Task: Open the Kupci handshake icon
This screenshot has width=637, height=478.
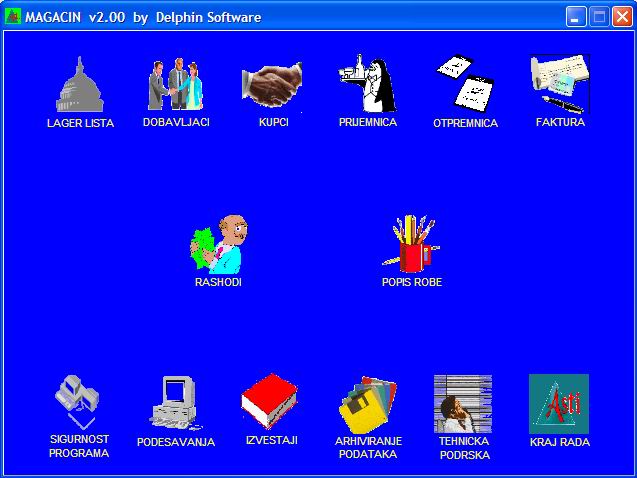Action: tap(272, 84)
